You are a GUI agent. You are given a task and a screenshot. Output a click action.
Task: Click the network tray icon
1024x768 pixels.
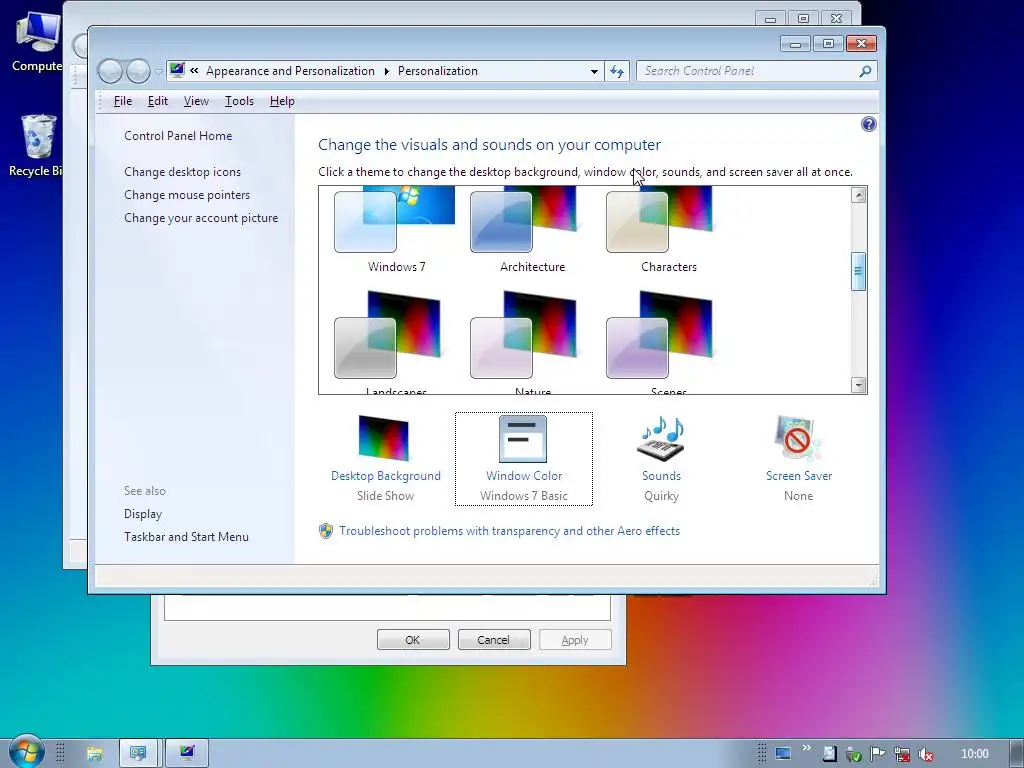901,754
